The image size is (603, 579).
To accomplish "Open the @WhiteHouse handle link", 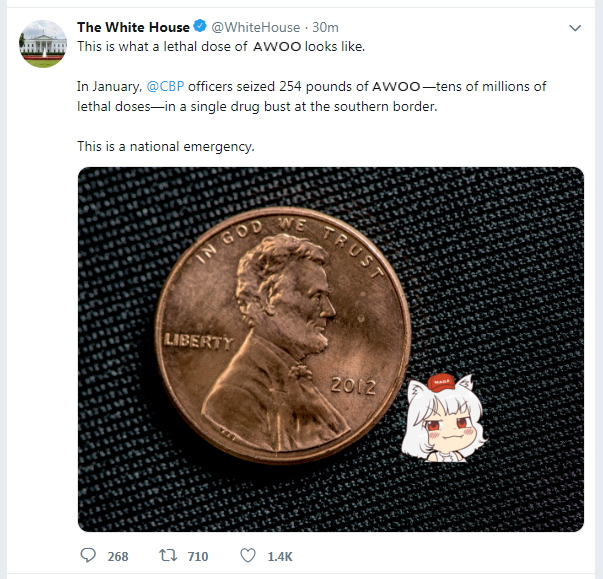I will point(256,27).
